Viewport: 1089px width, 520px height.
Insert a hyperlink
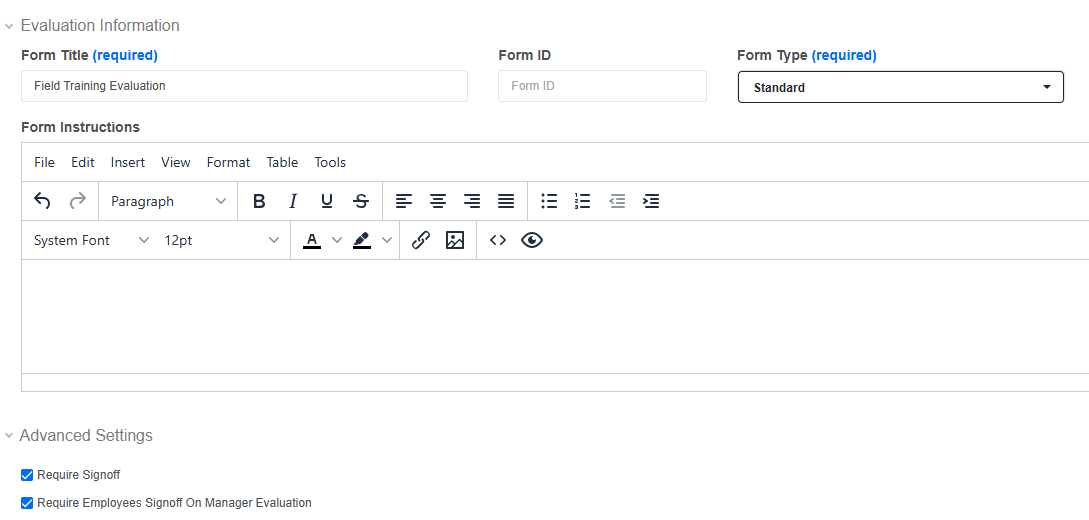[420, 240]
